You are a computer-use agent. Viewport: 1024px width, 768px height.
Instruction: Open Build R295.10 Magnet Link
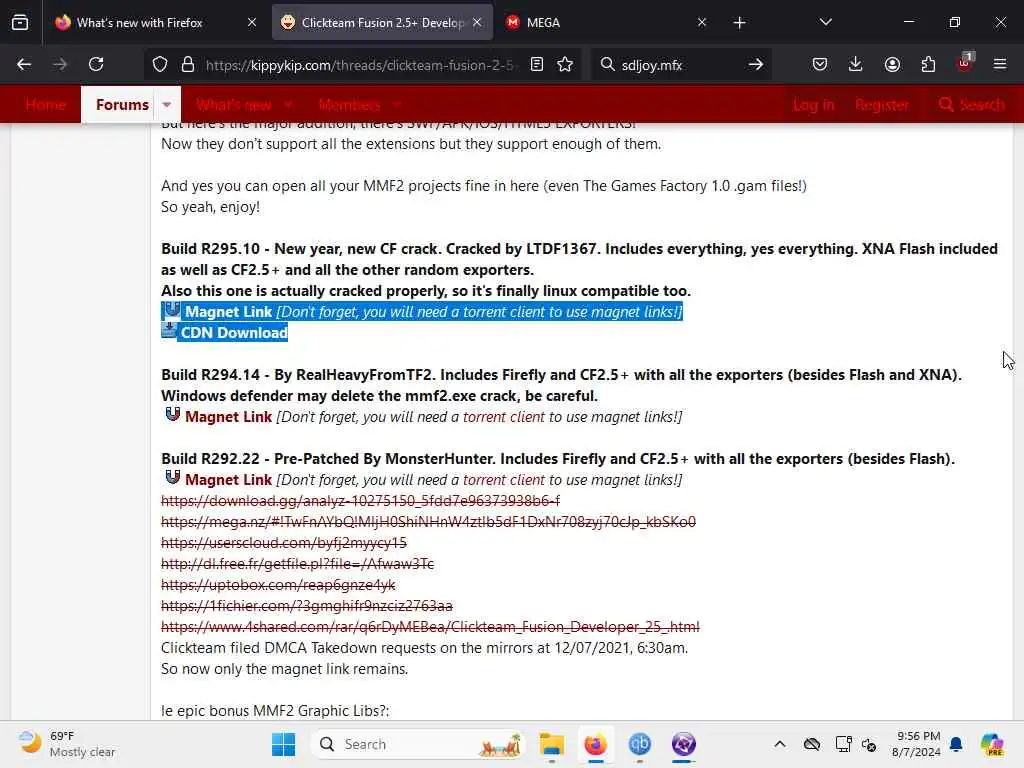click(229, 312)
